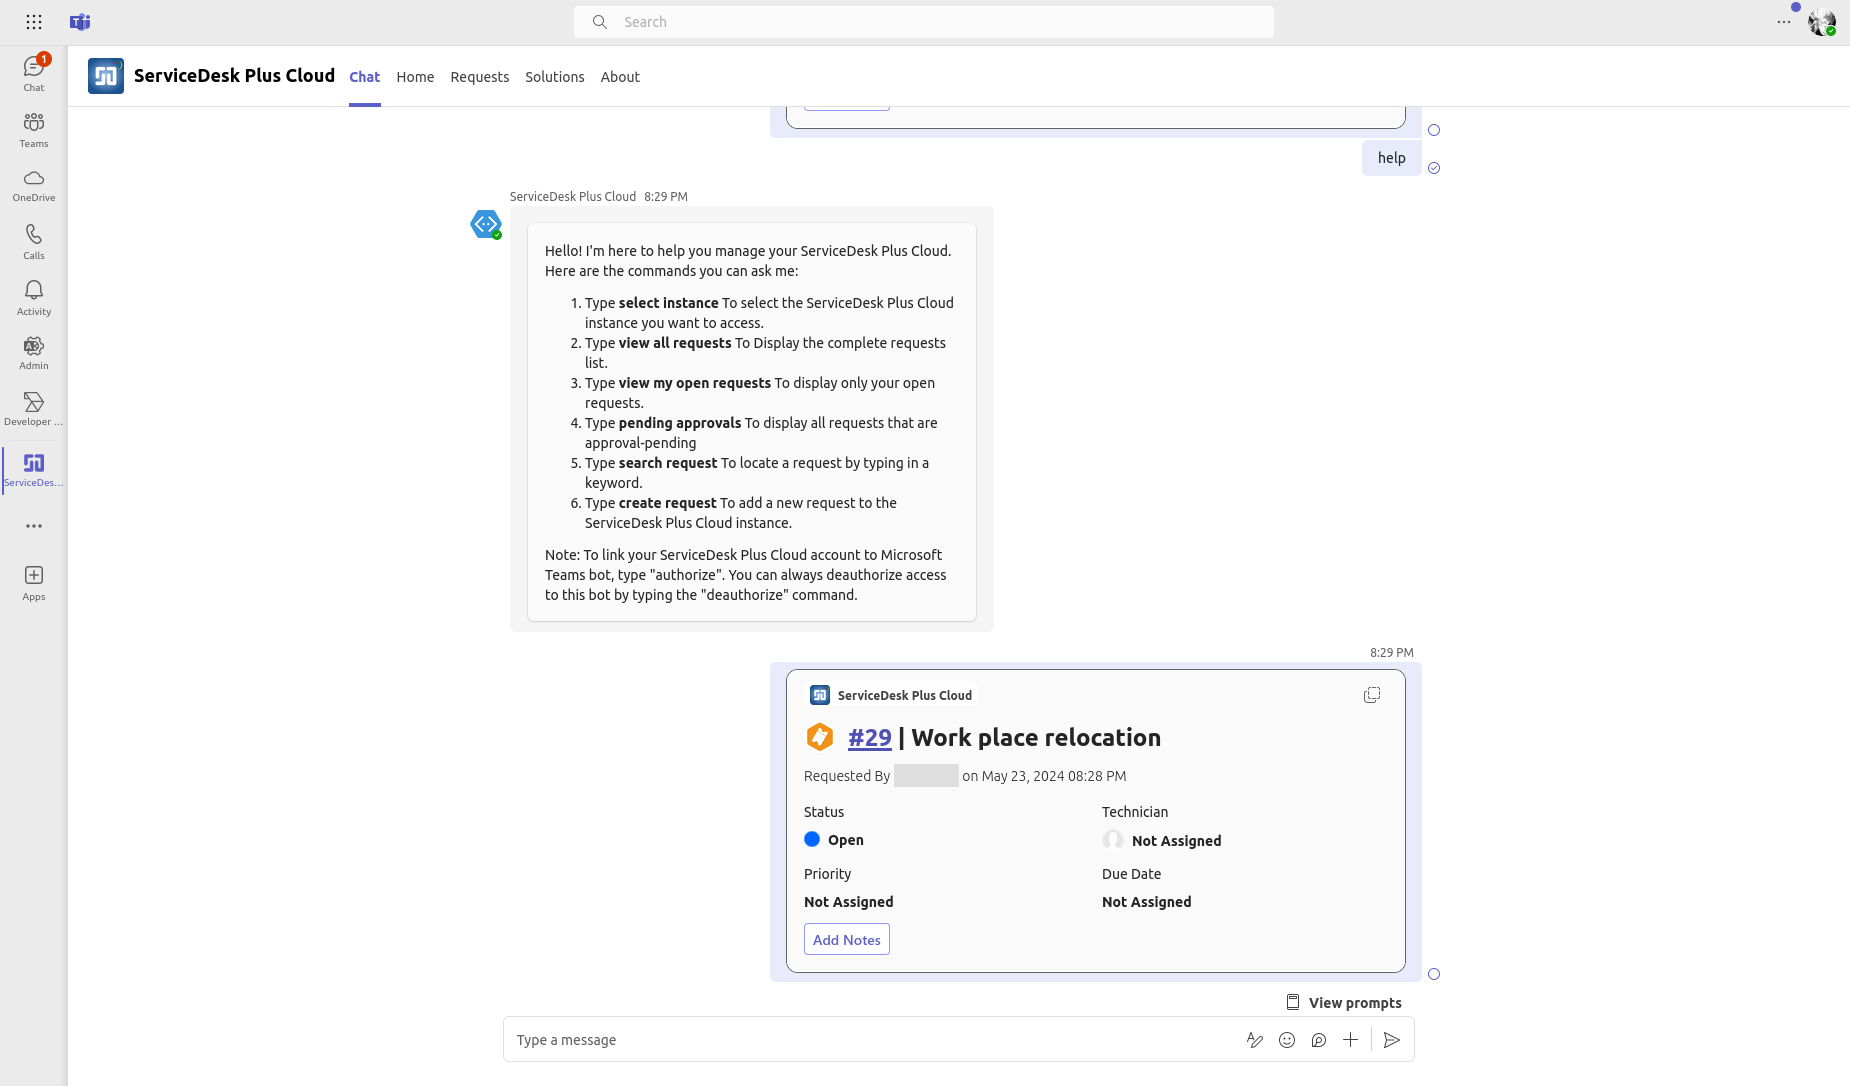The height and width of the screenshot is (1086, 1850).
Task: Click the orange request type icon
Action: (x=820, y=737)
